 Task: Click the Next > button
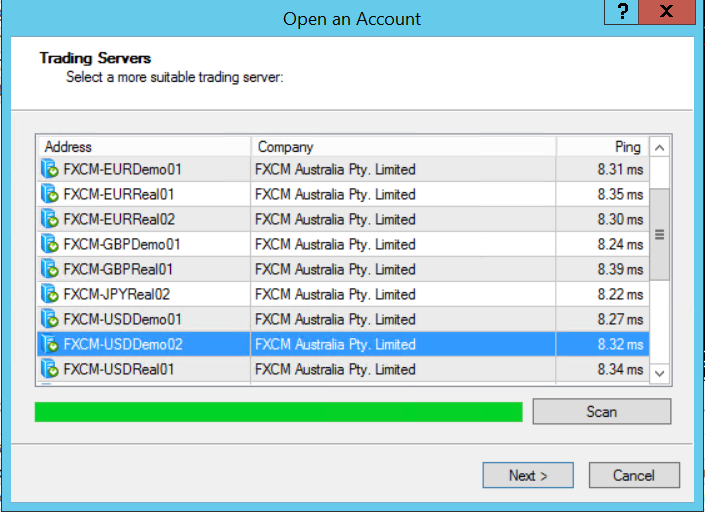coord(528,475)
